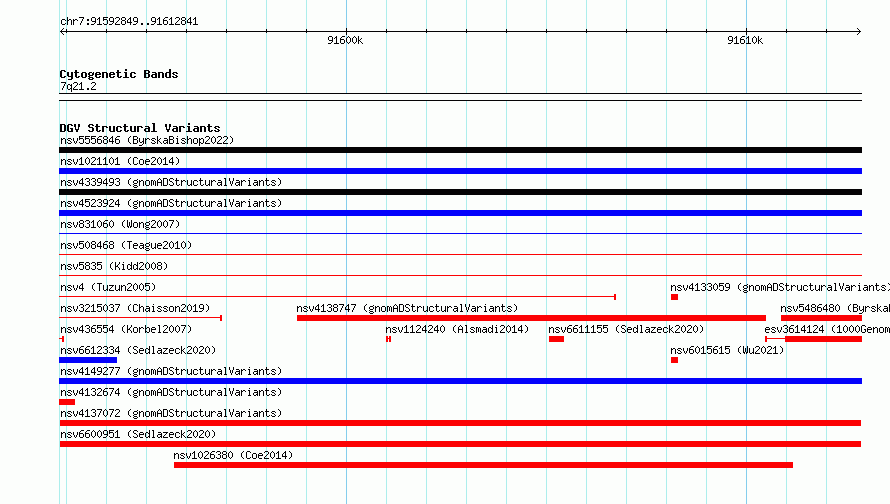Click the nsv1026380 (Coe2014) label
The image size is (890, 504).
tap(233, 455)
